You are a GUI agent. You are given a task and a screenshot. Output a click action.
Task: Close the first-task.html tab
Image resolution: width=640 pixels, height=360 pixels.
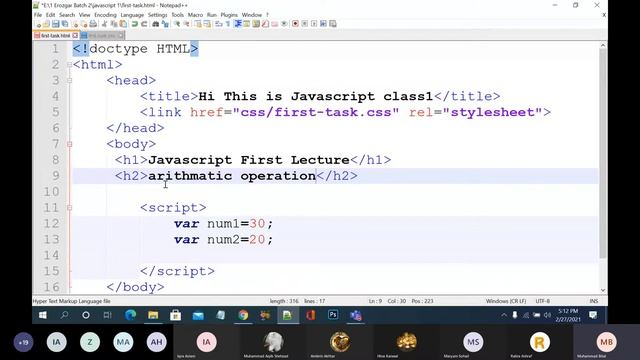point(75,36)
